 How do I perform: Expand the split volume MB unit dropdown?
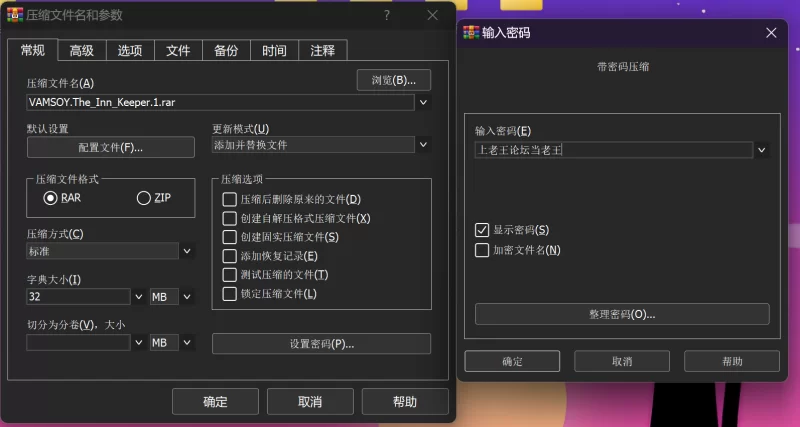click(187, 342)
